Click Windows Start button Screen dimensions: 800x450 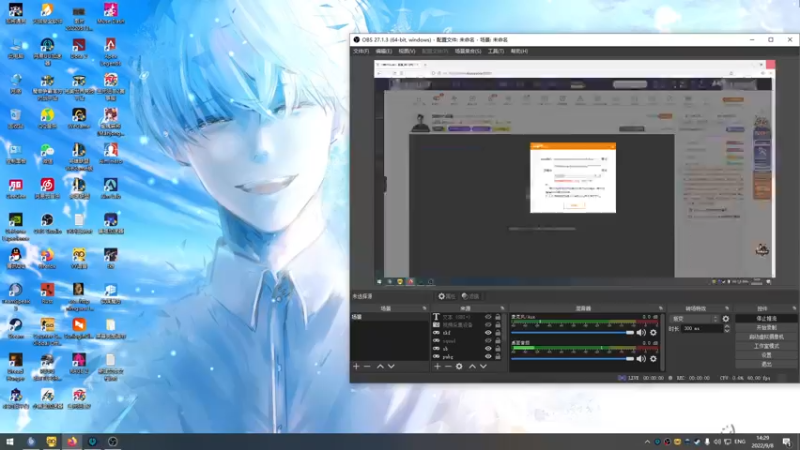coord(10,441)
